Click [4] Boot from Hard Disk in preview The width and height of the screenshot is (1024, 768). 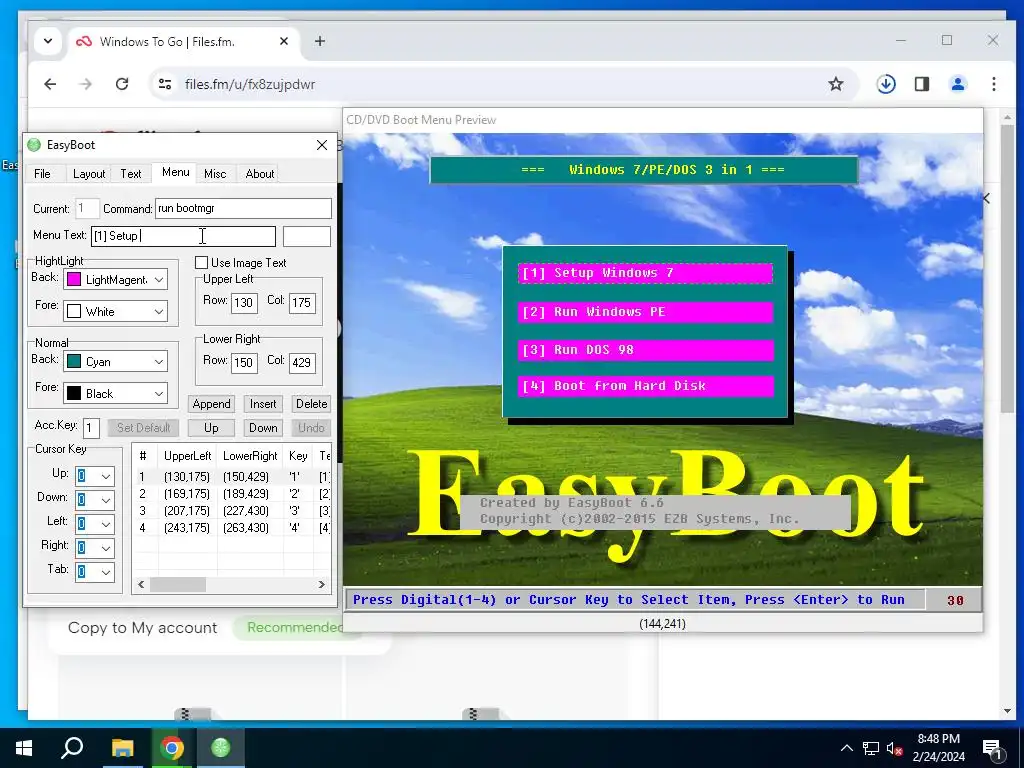[x=646, y=386]
